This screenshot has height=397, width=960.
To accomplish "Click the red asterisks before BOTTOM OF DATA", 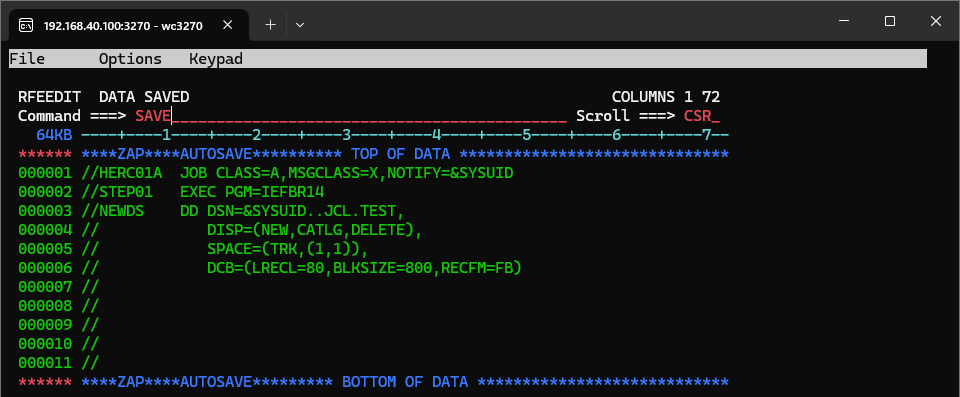I will pos(45,382).
